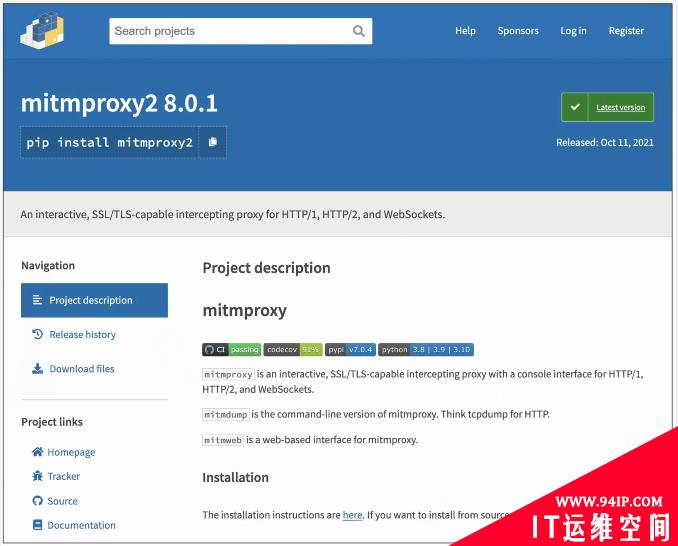The width and height of the screenshot is (678, 546).
Task: Click the 'mitmproxy2 8.0.1' title
Action: click(119, 104)
